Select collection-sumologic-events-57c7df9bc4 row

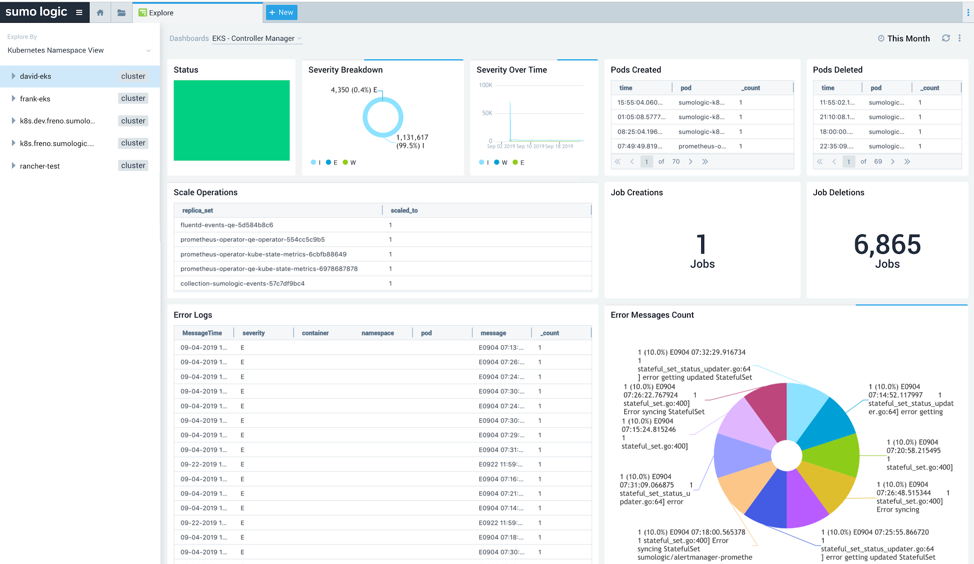[x=383, y=283]
